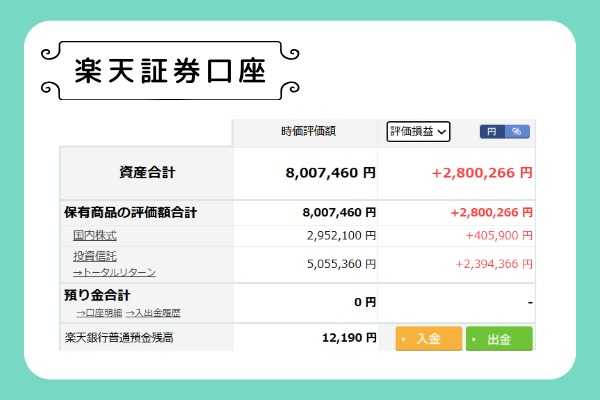Open the →入出金履歴 link
The image size is (600, 400).
point(153,313)
